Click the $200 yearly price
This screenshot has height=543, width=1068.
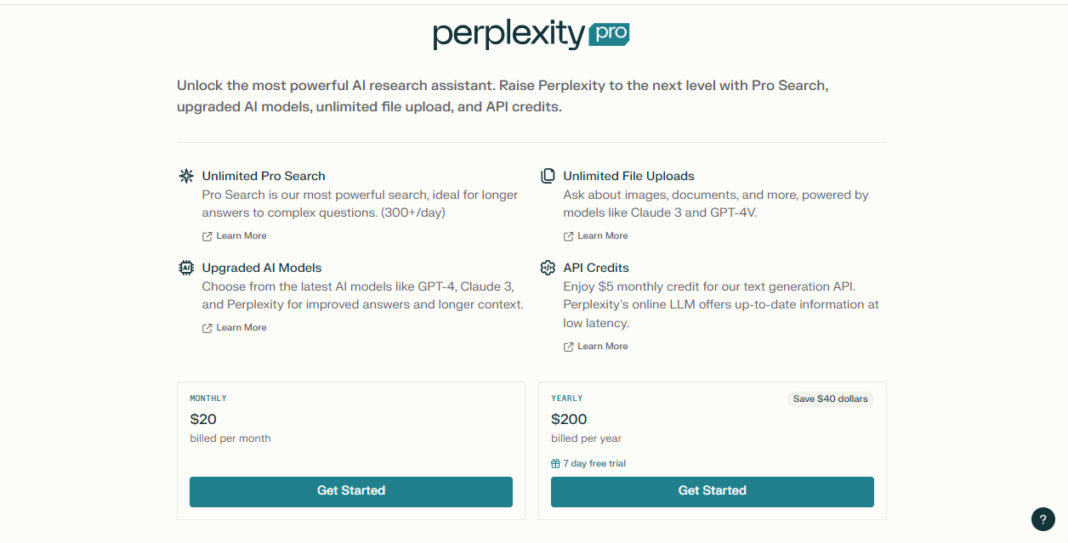[x=569, y=419]
